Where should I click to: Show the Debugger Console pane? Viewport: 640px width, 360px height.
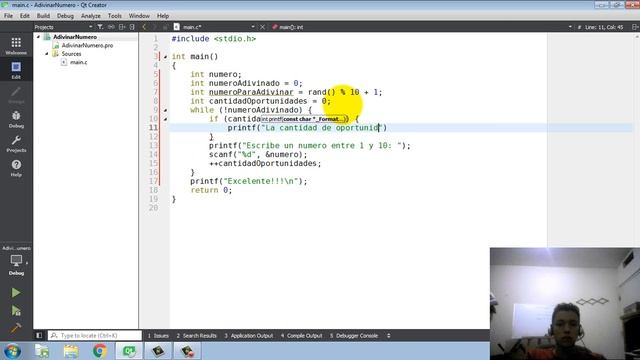[x=354, y=336]
